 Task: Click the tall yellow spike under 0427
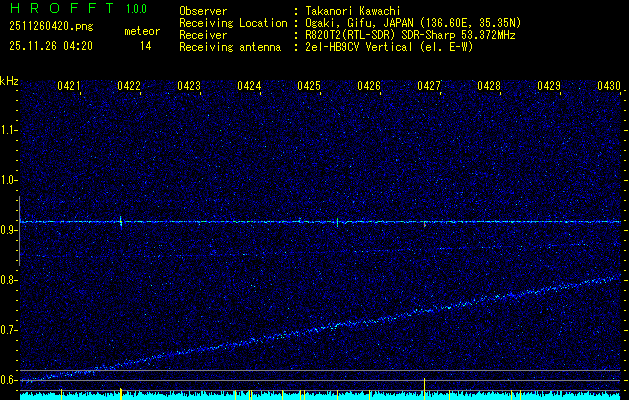pyautogui.click(x=425, y=386)
